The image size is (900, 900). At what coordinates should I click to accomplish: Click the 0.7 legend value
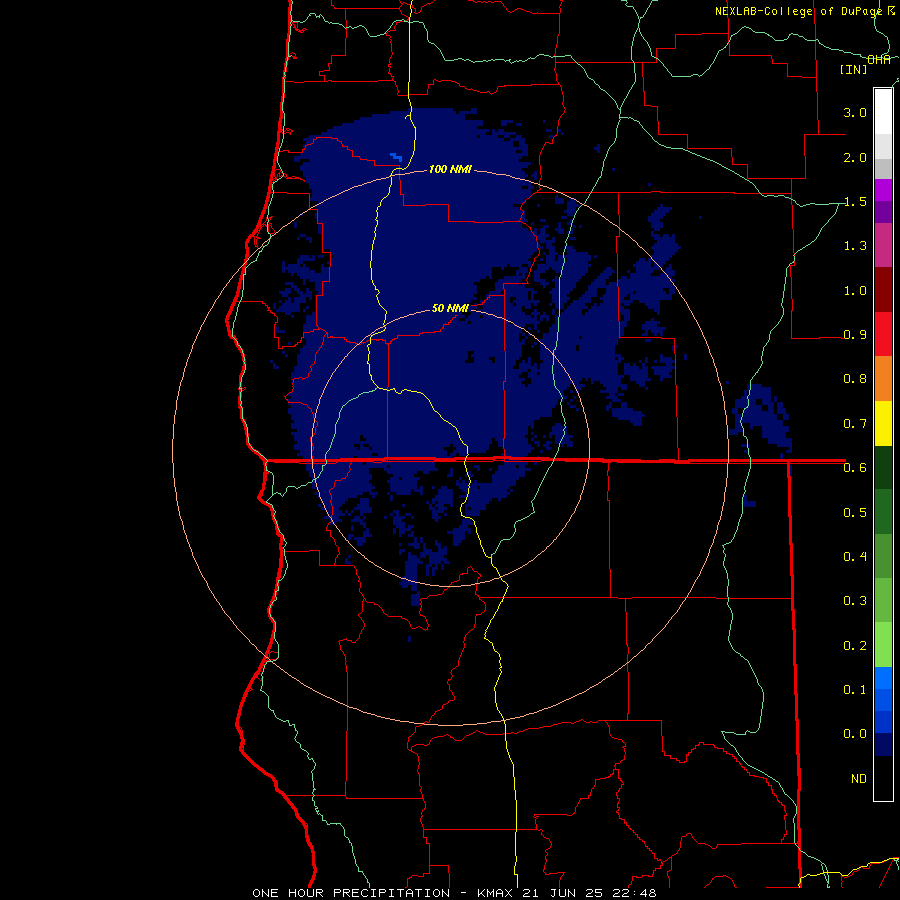tap(855, 424)
